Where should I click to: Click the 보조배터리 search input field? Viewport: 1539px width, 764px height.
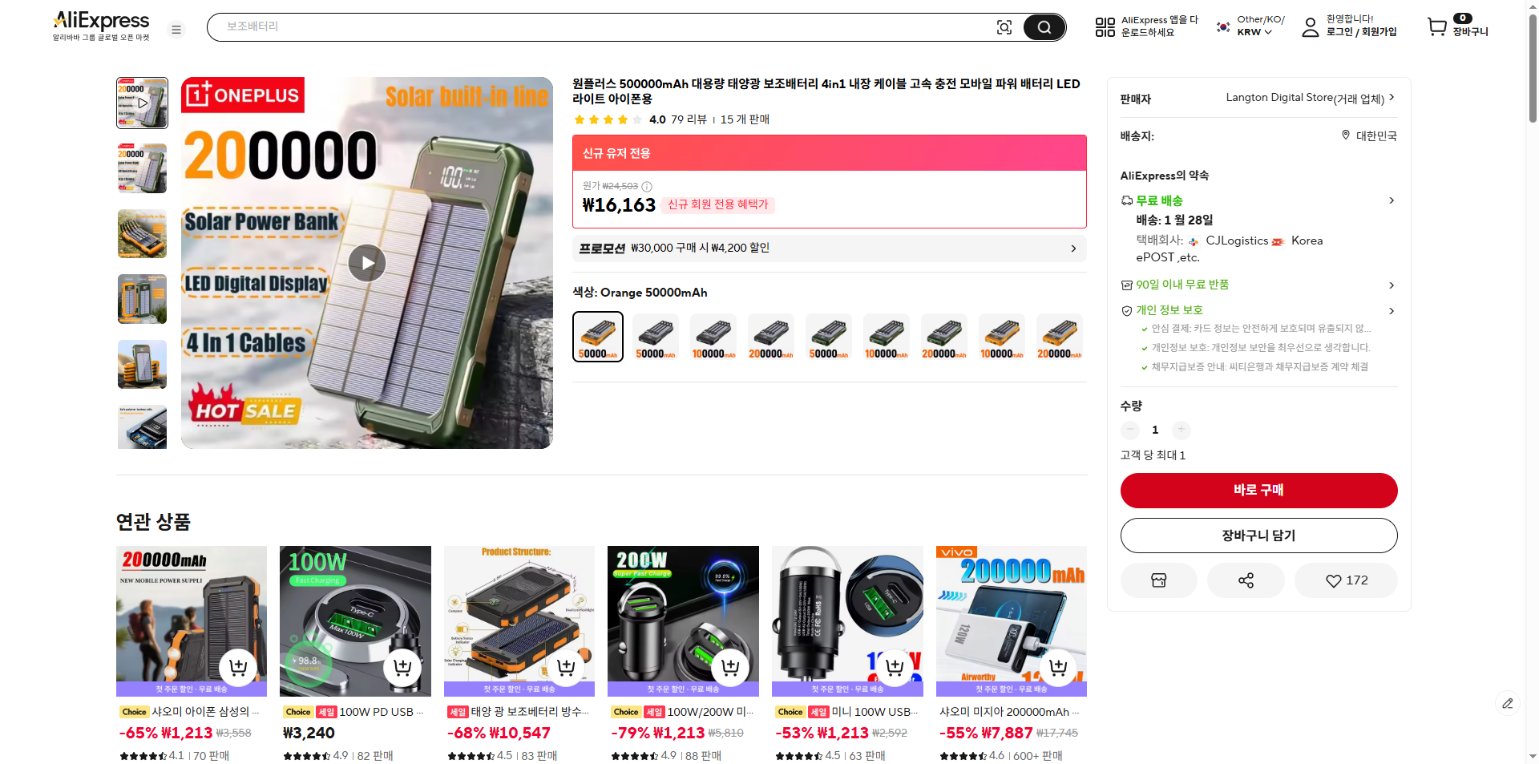click(600, 28)
